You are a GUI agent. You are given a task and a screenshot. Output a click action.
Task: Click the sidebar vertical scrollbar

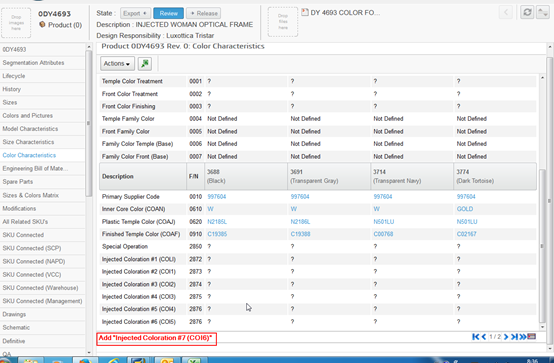coord(89,124)
